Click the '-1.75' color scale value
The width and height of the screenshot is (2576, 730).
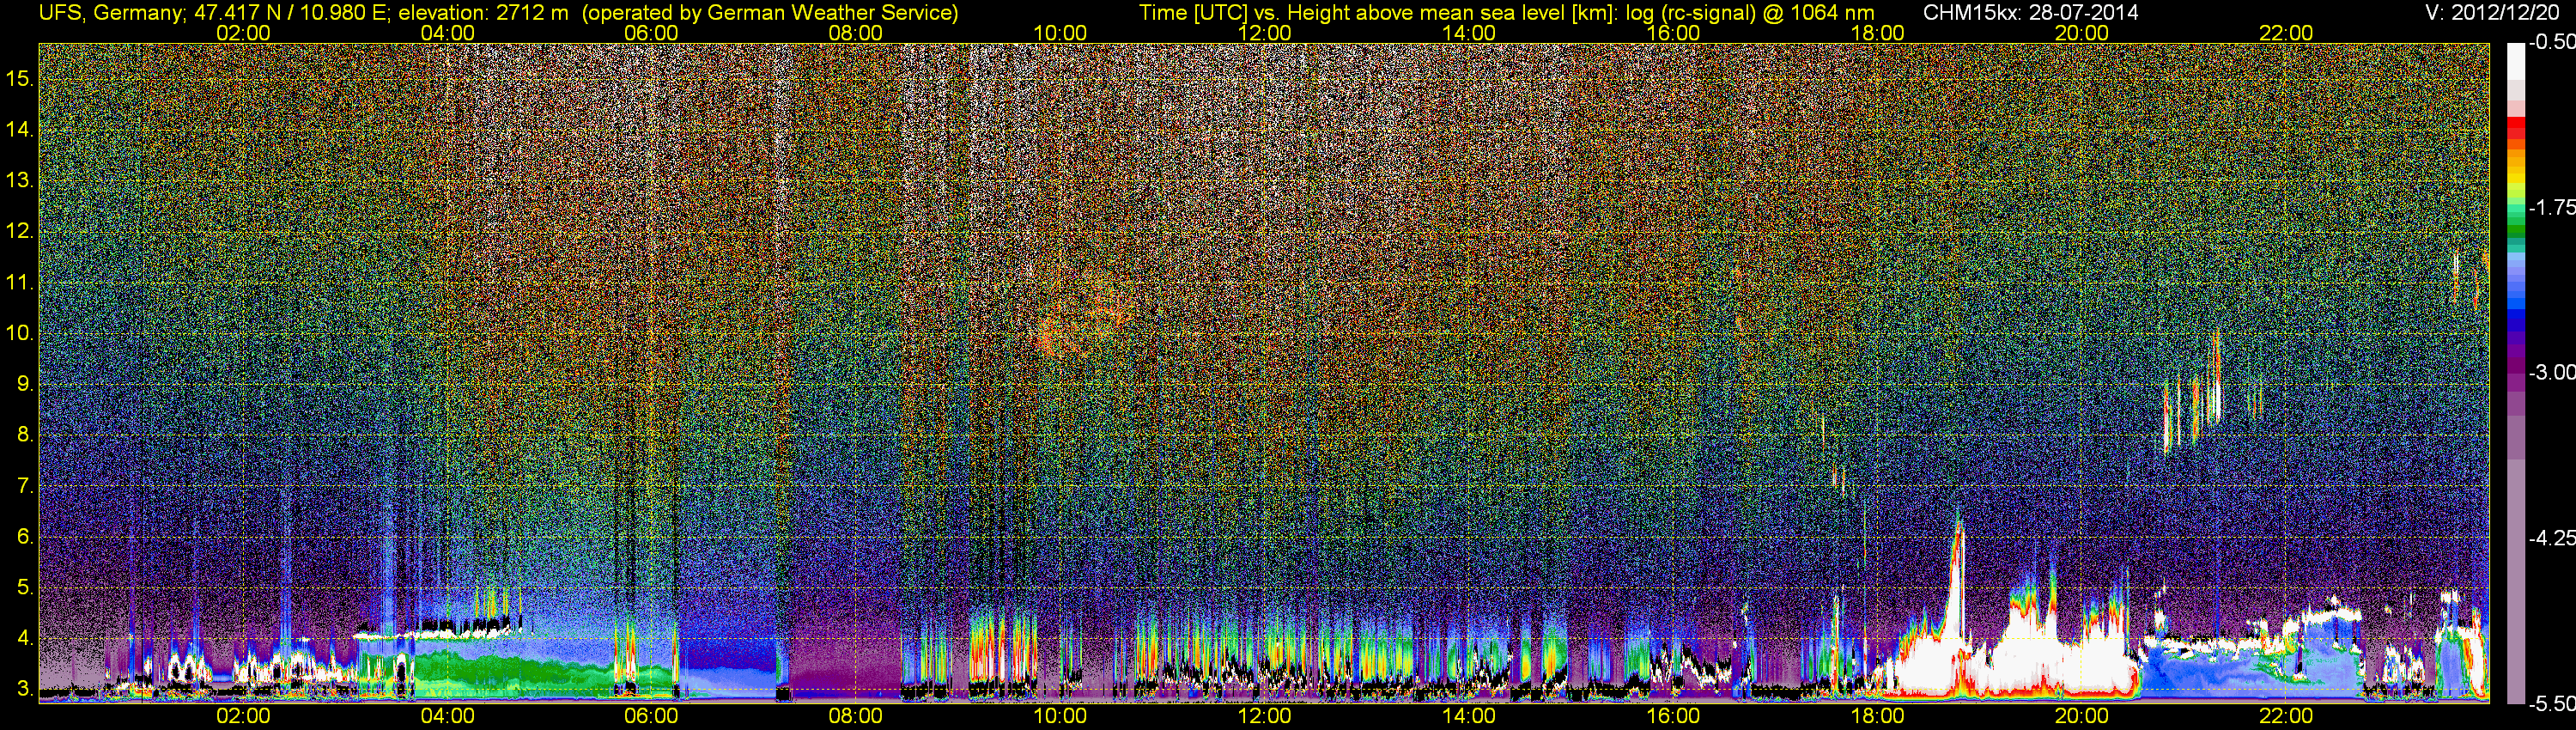tap(2551, 207)
